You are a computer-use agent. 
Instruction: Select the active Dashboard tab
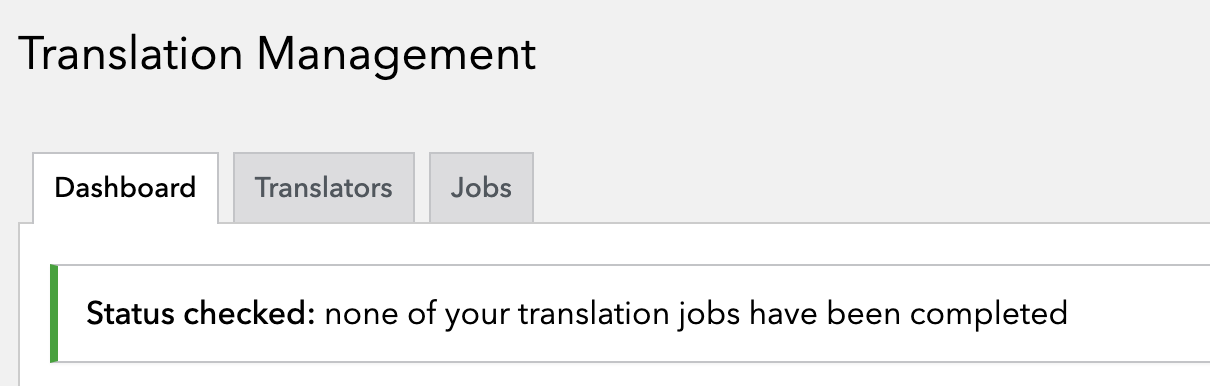coord(125,188)
